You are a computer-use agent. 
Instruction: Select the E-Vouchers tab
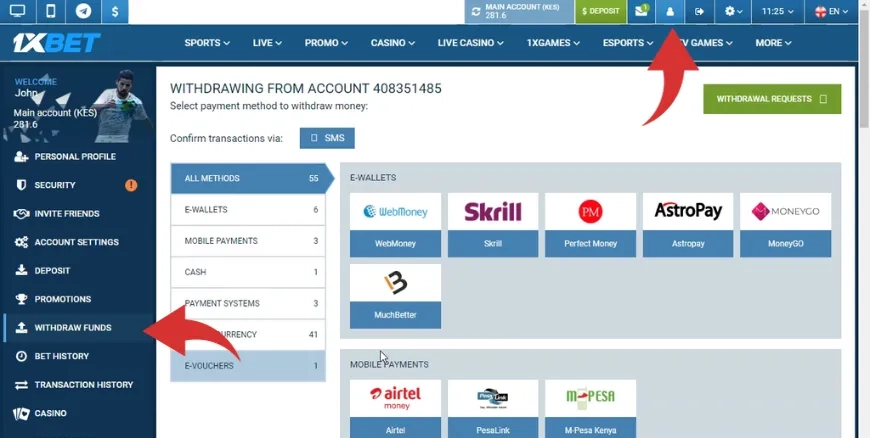248,366
